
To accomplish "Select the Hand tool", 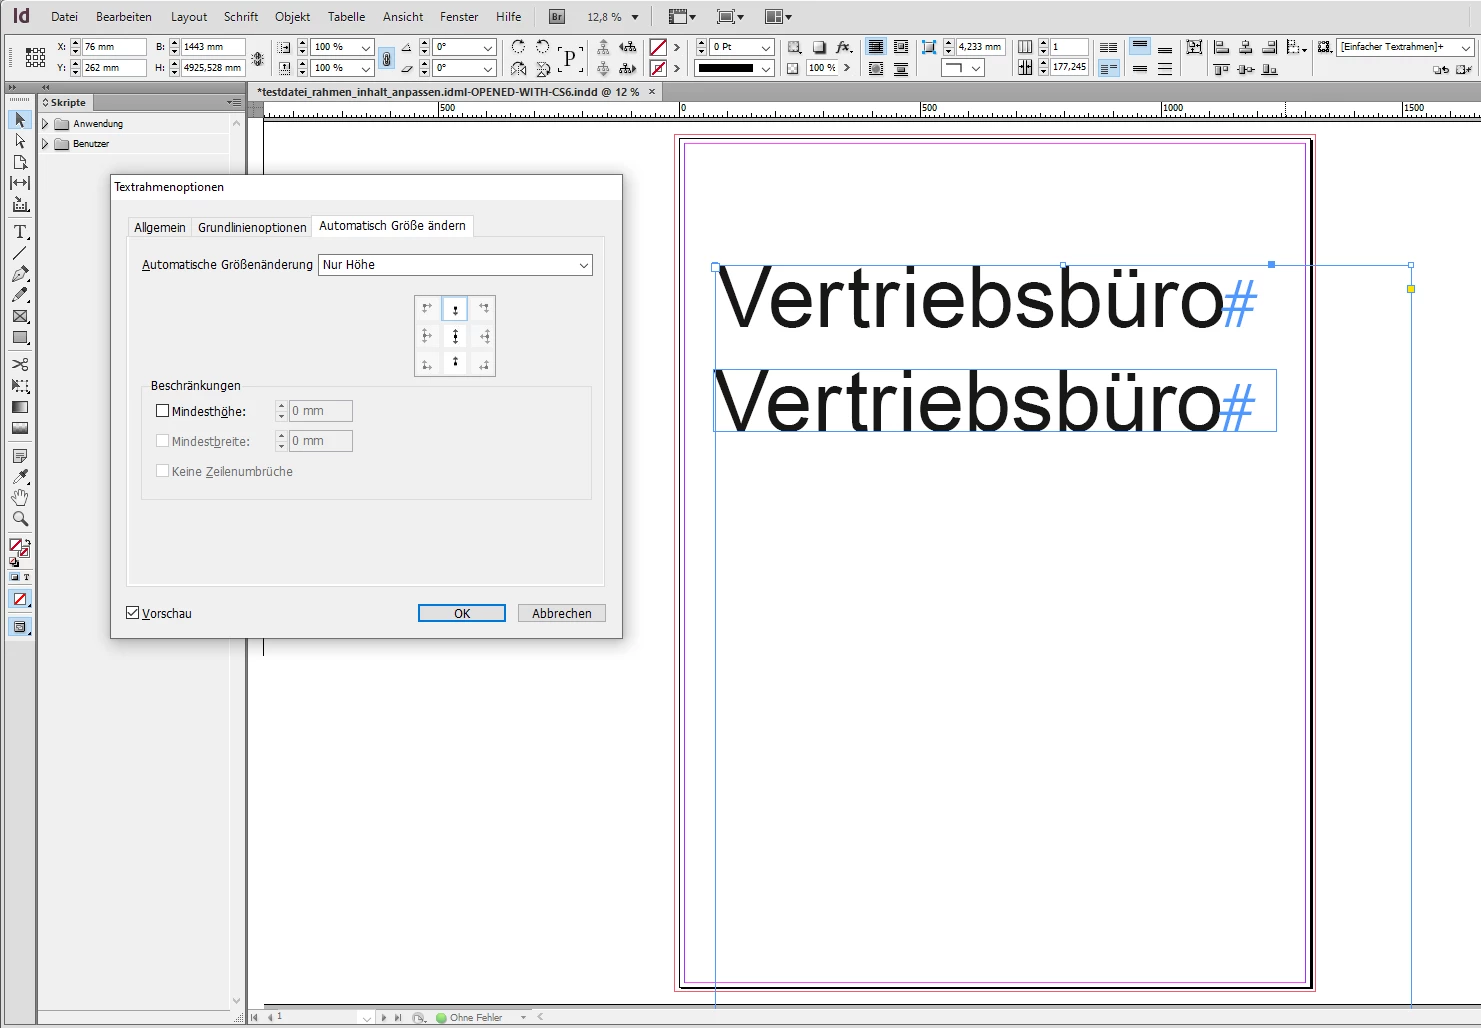I will (20, 498).
